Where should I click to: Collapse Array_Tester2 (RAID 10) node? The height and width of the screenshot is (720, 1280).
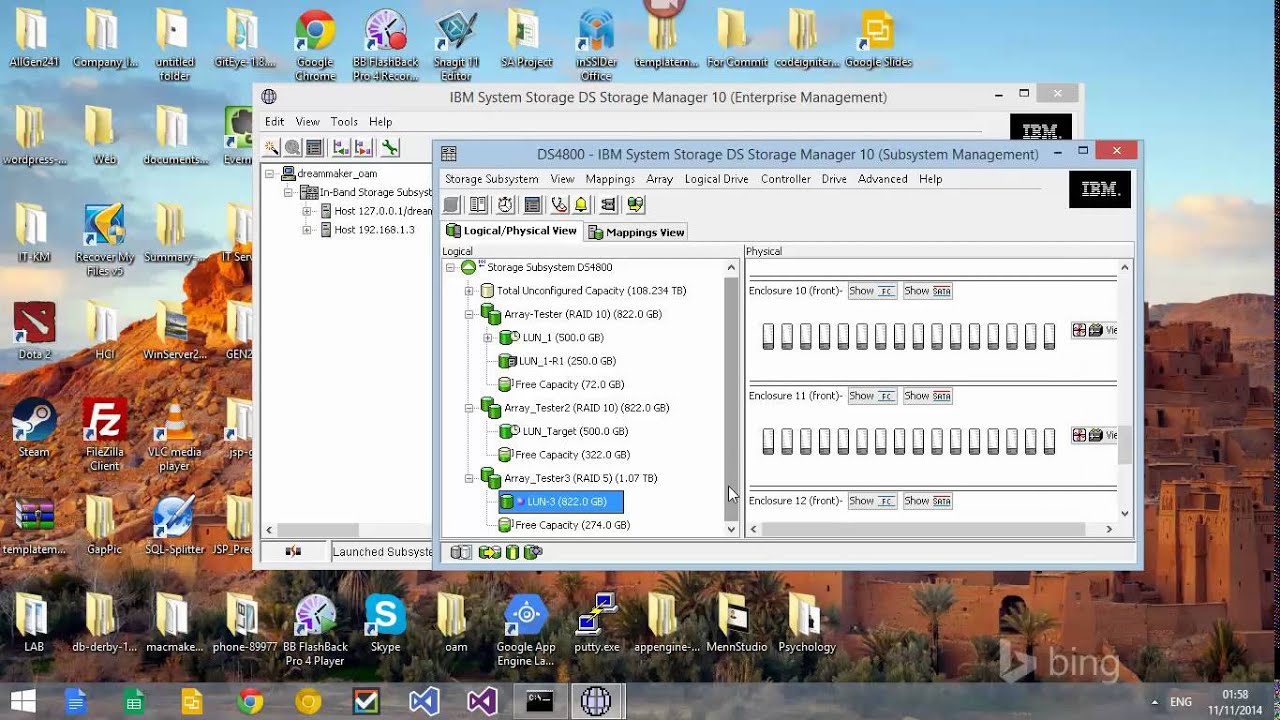point(468,408)
